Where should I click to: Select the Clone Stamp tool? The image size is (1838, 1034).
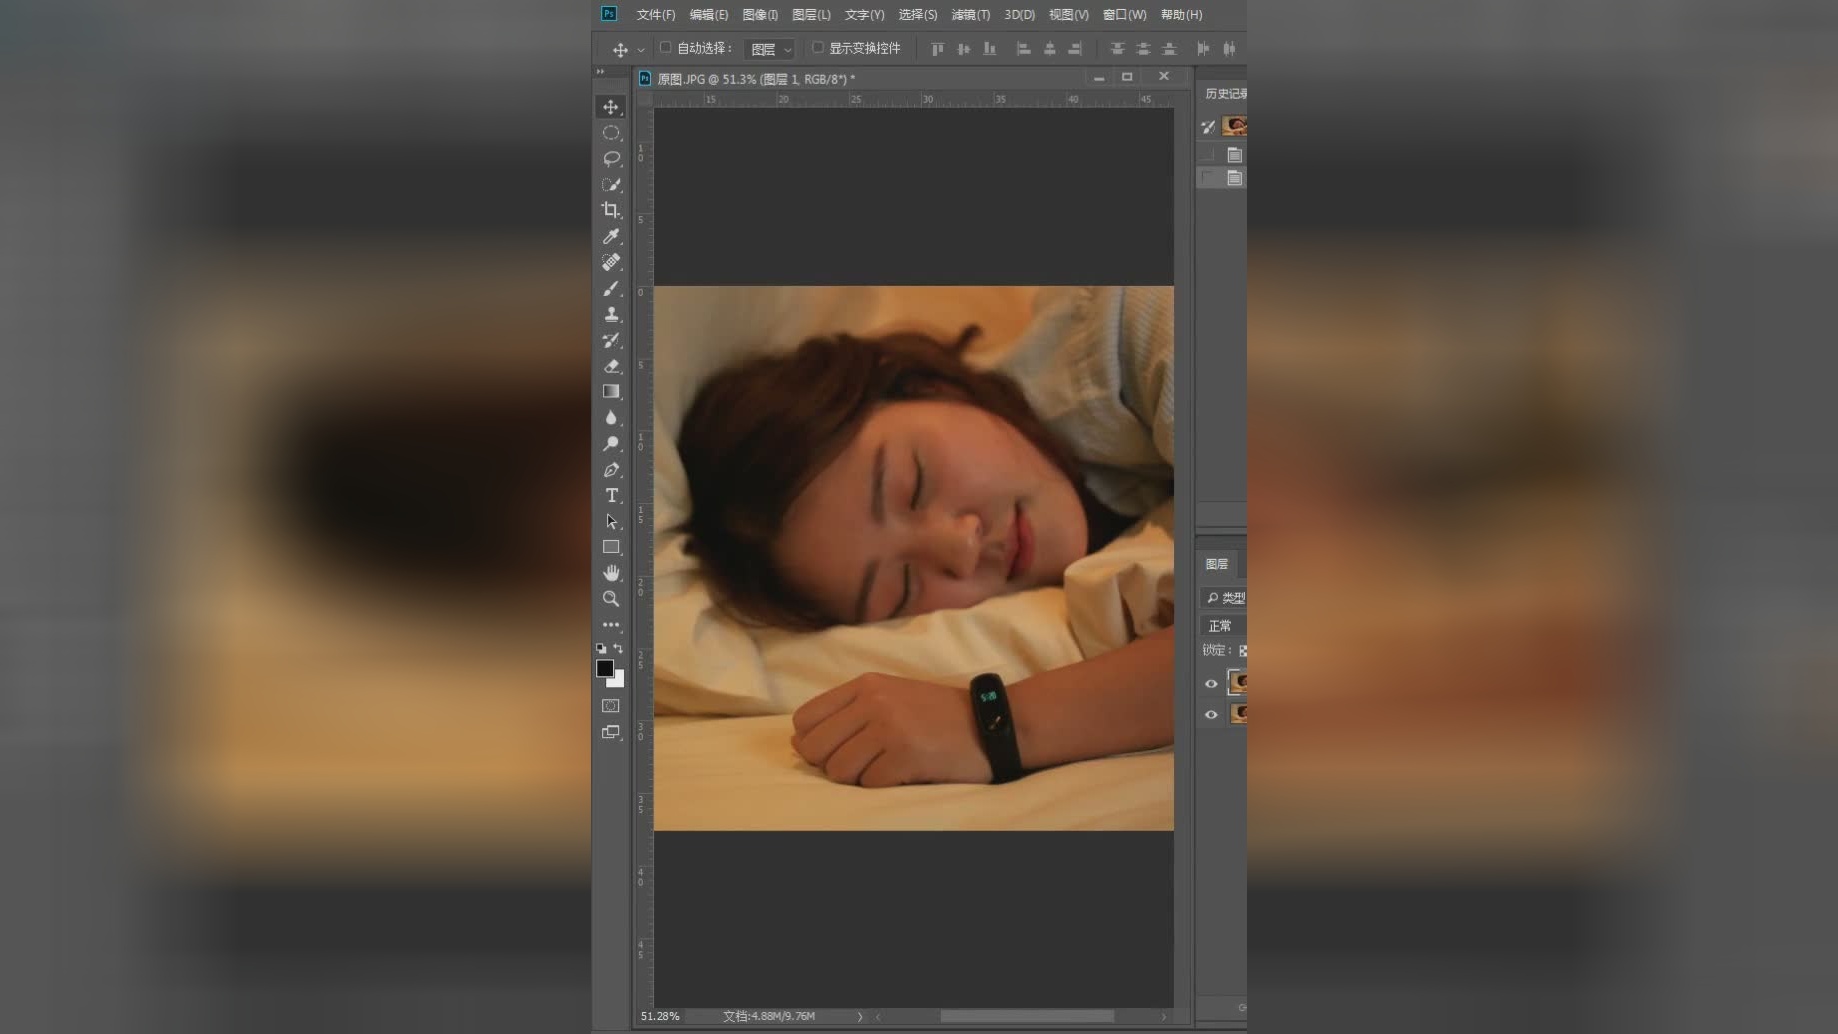point(611,314)
